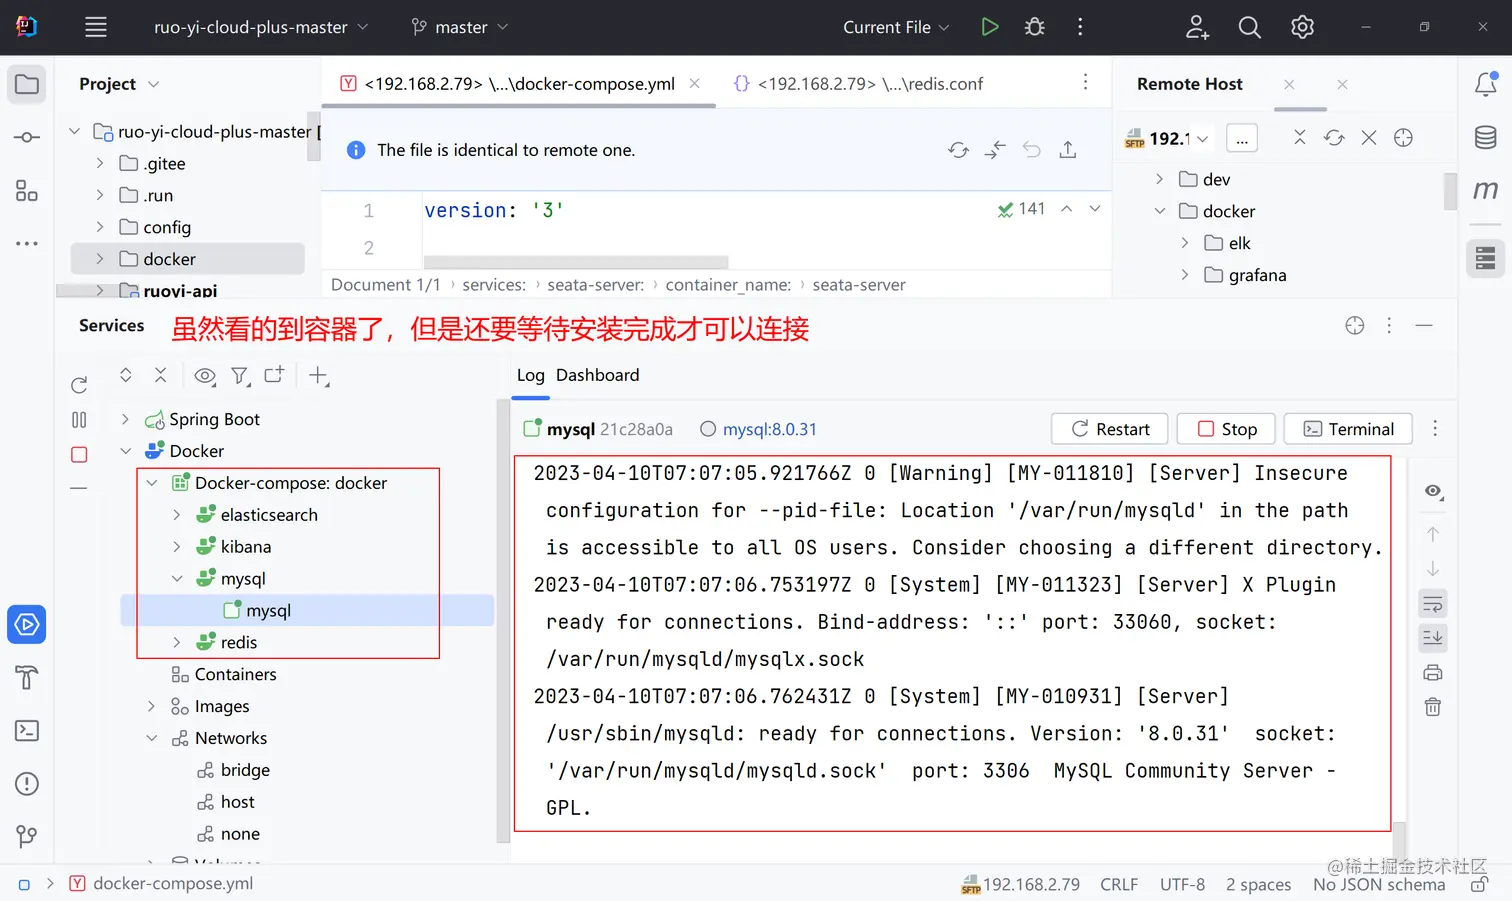The height and width of the screenshot is (901, 1512).
Task: Stop the selected service red square
Action: (x=79, y=454)
